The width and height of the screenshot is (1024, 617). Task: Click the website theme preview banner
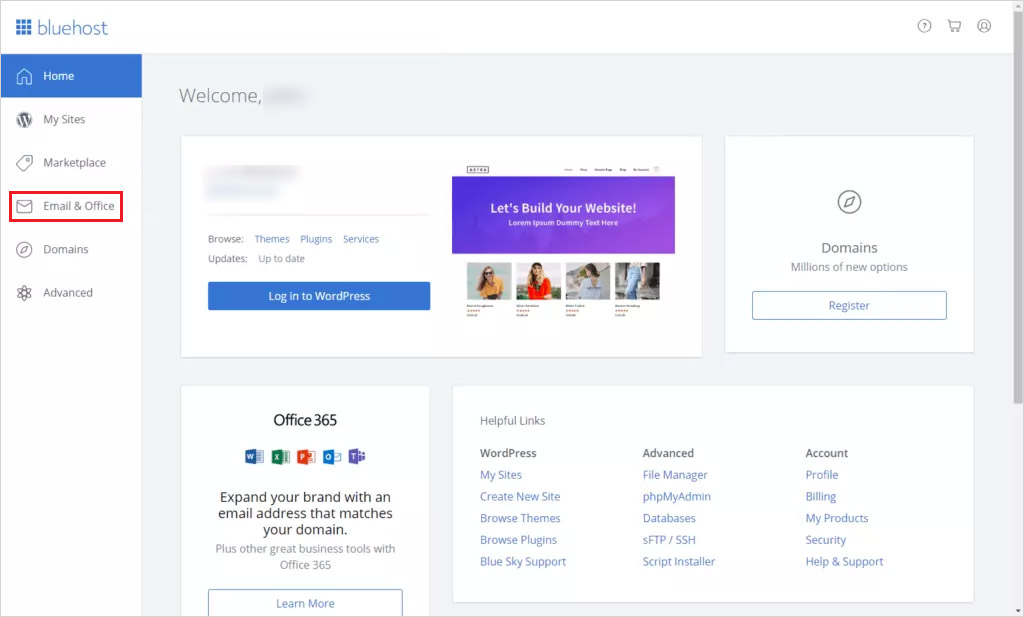pyautogui.click(x=563, y=214)
